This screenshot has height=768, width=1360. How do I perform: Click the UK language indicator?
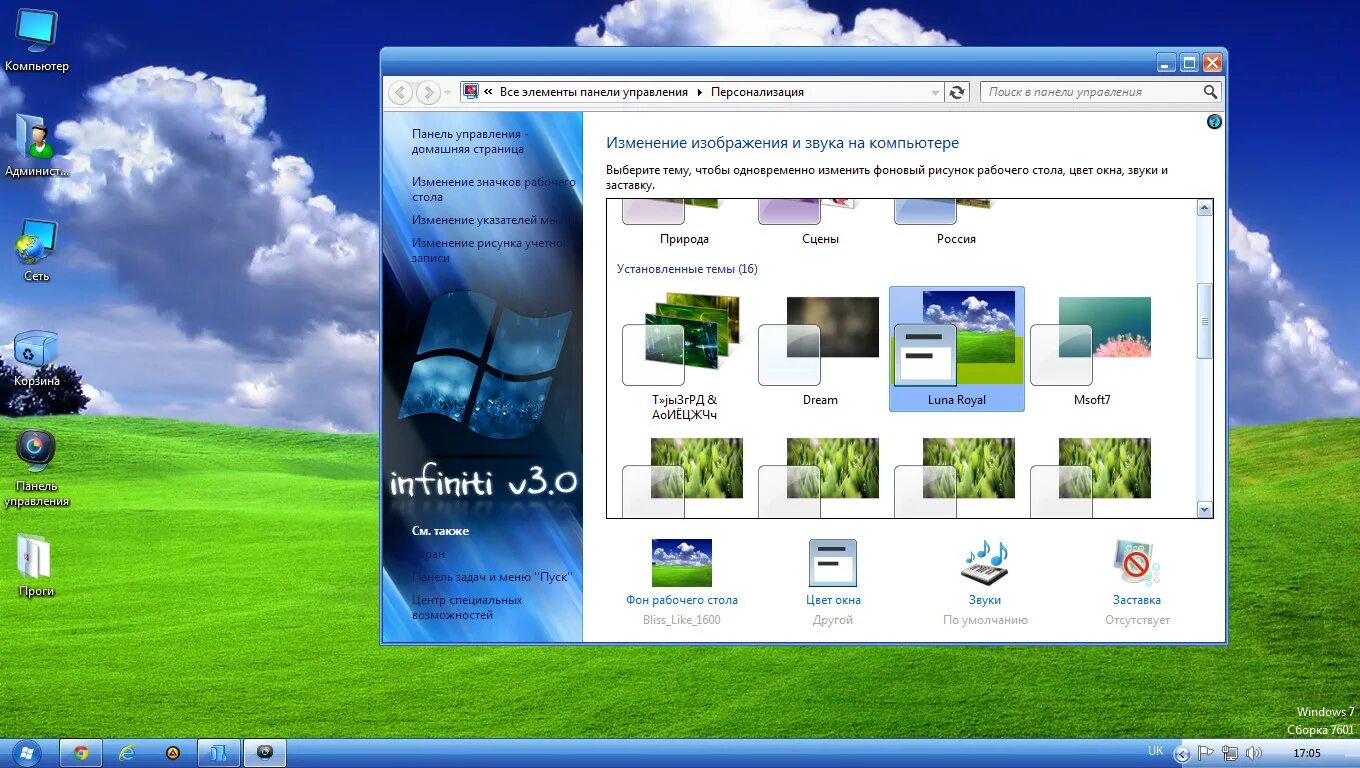pos(1156,750)
